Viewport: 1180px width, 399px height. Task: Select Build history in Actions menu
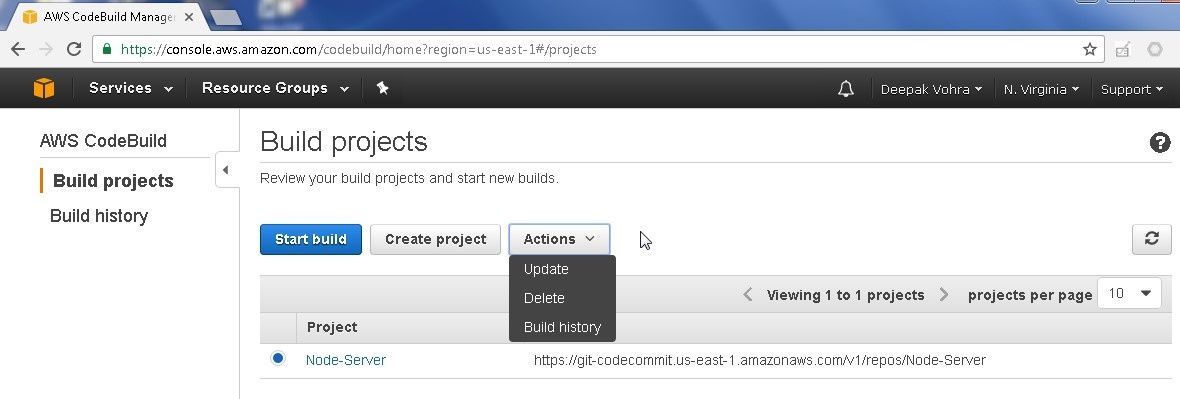562,327
